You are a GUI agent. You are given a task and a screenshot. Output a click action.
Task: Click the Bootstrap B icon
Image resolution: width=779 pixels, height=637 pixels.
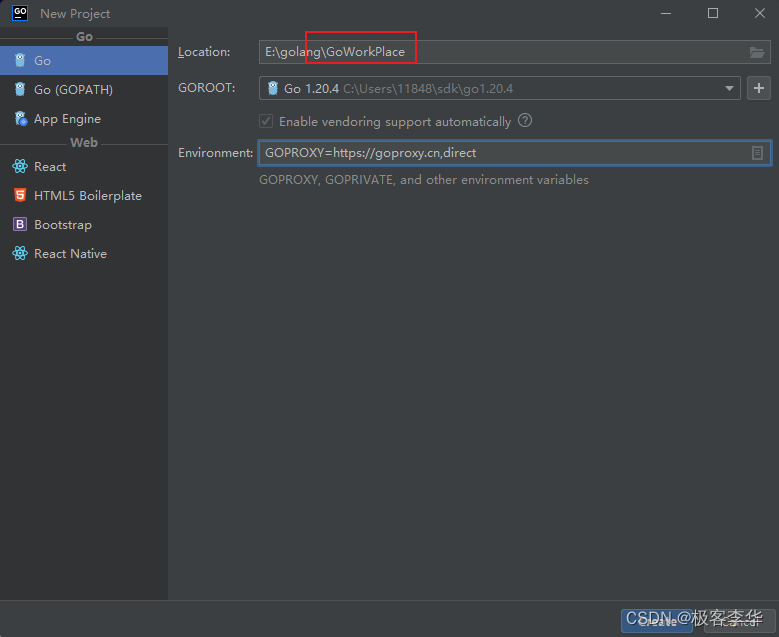[x=20, y=225]
